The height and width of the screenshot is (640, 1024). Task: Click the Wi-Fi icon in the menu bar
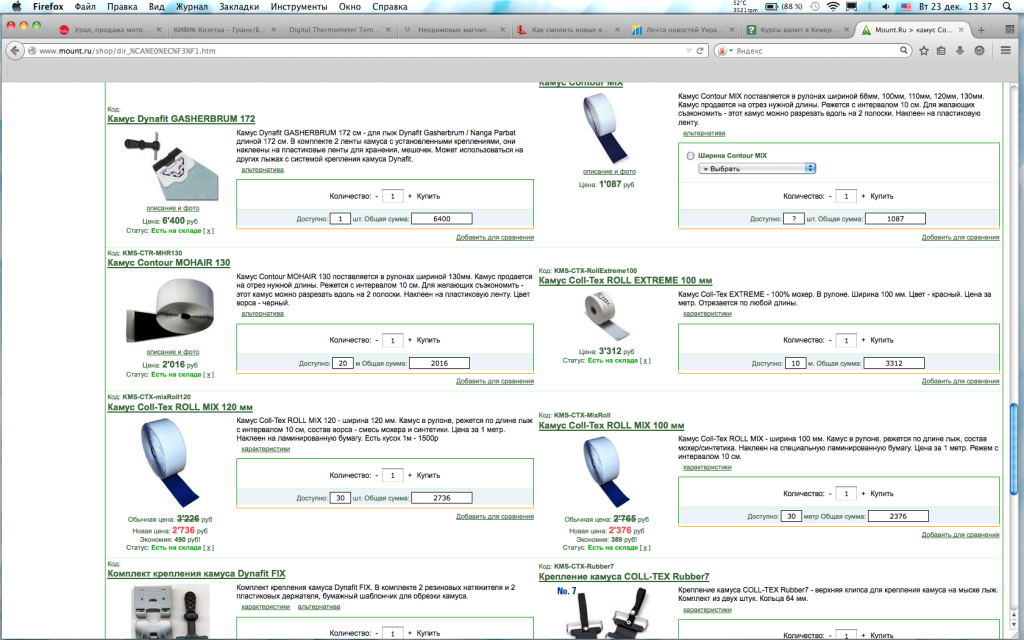pyautogui.click(x=832, y=7)
